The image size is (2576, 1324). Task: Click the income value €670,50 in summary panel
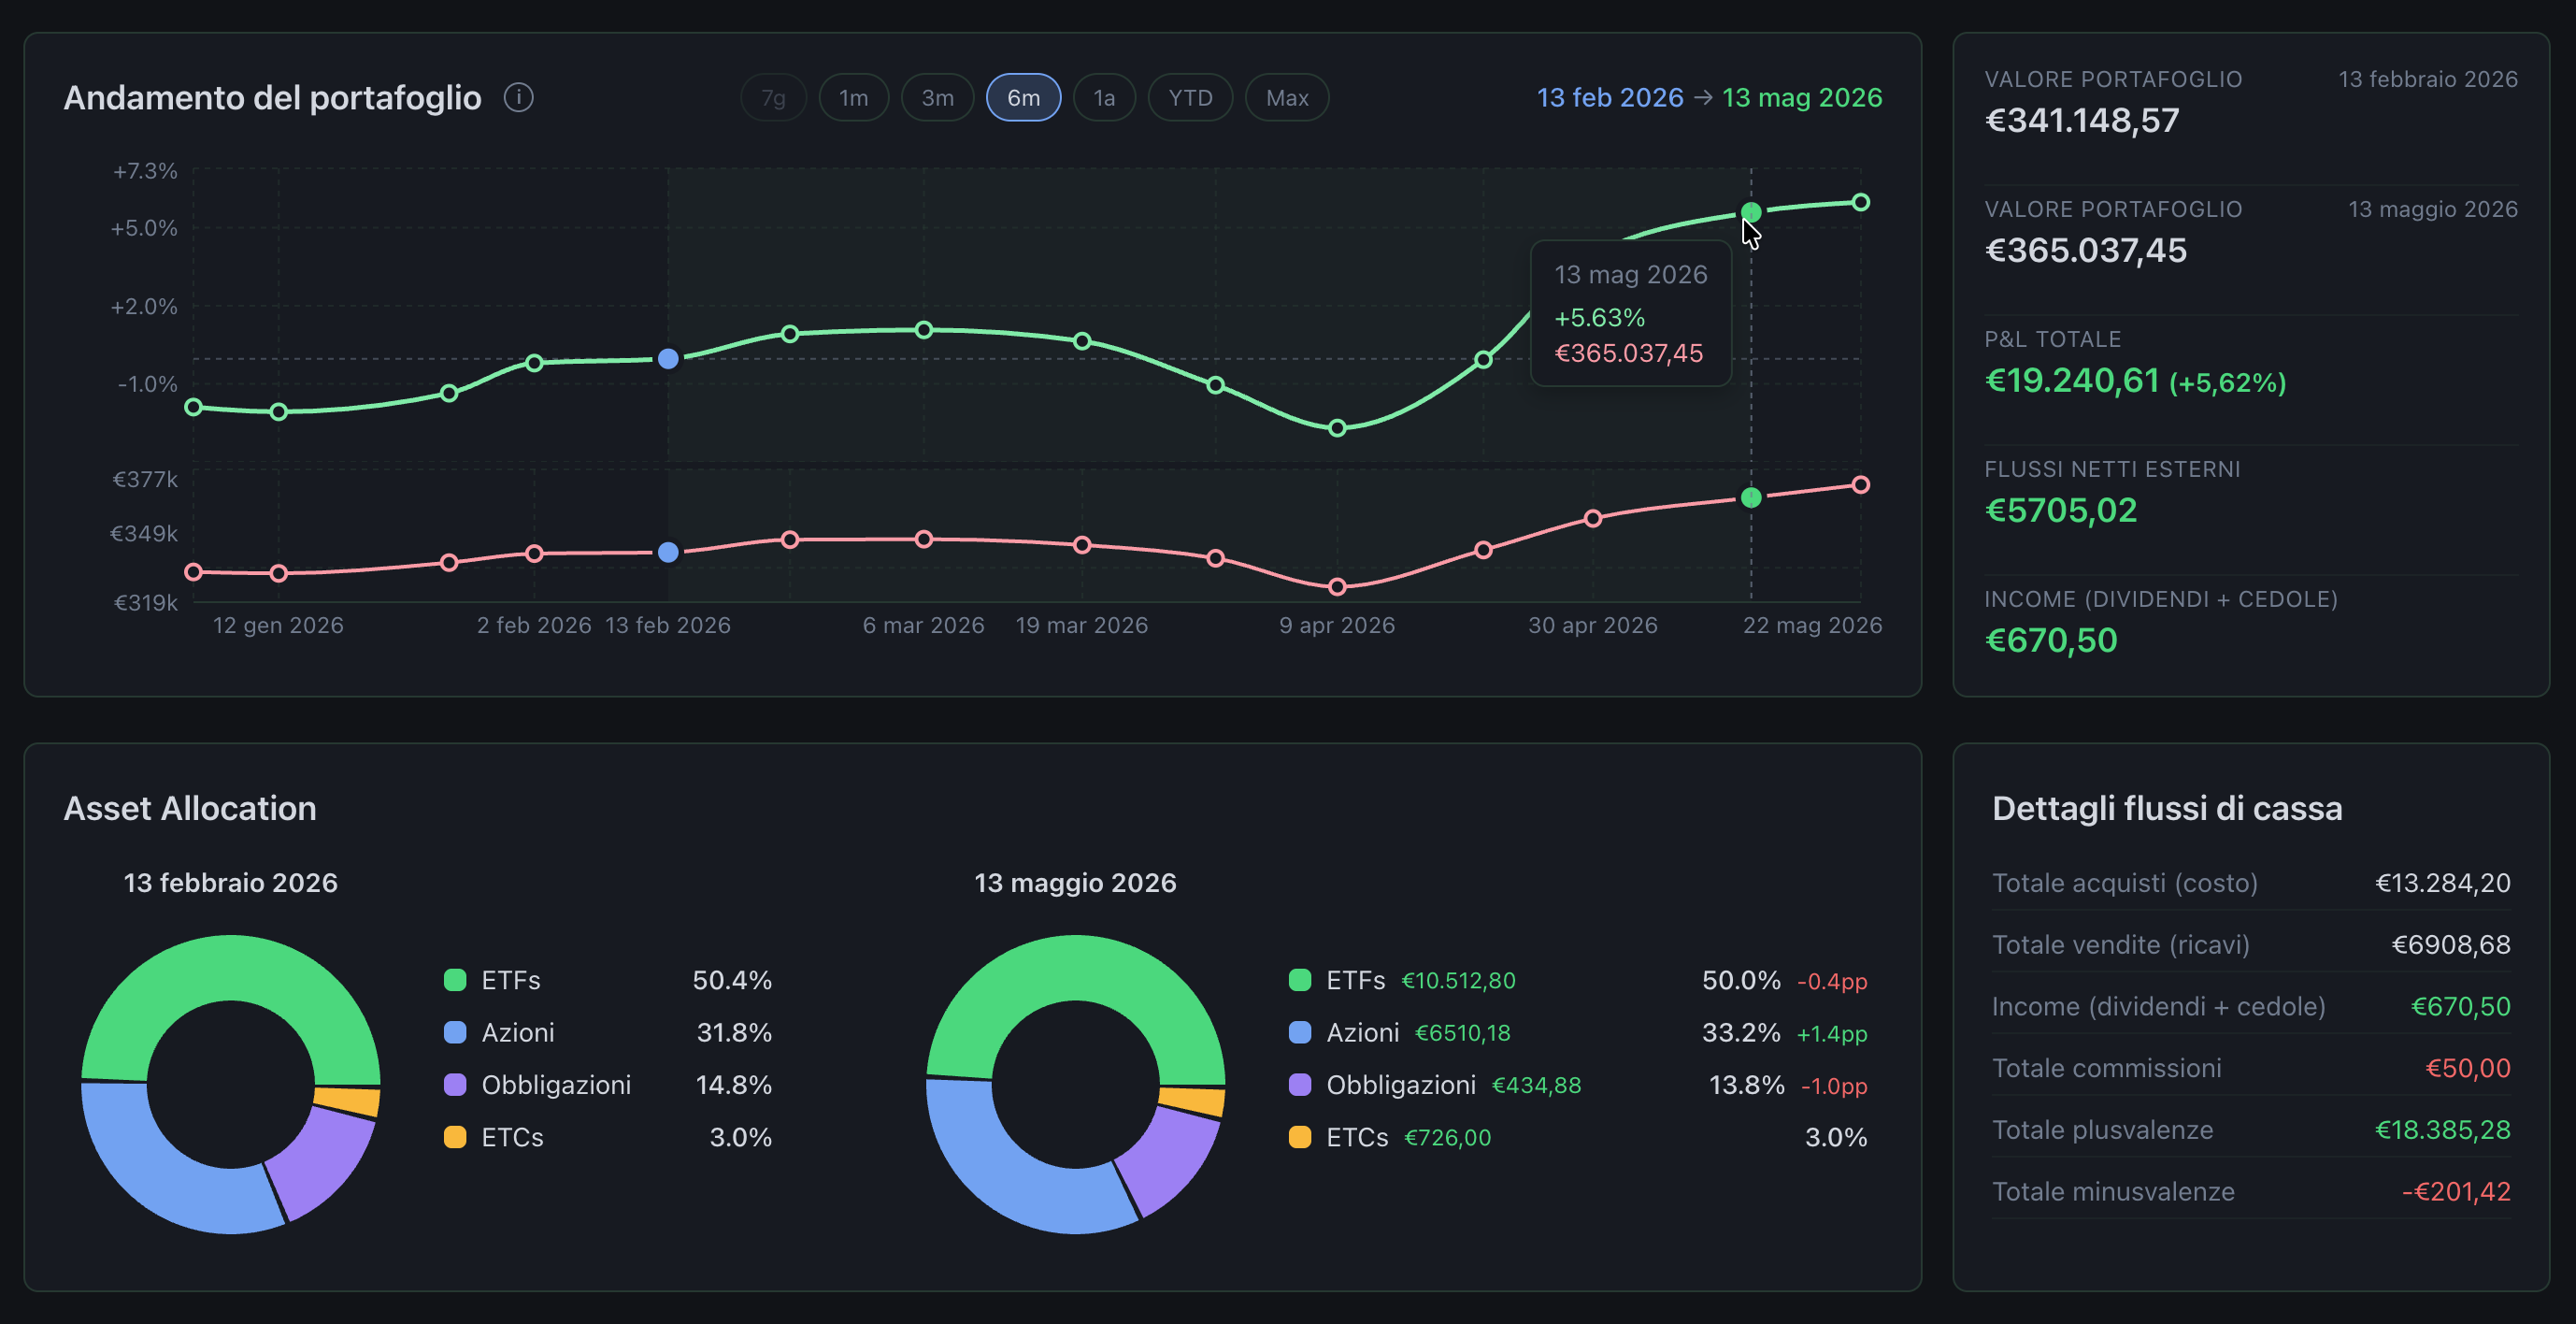2051,640
